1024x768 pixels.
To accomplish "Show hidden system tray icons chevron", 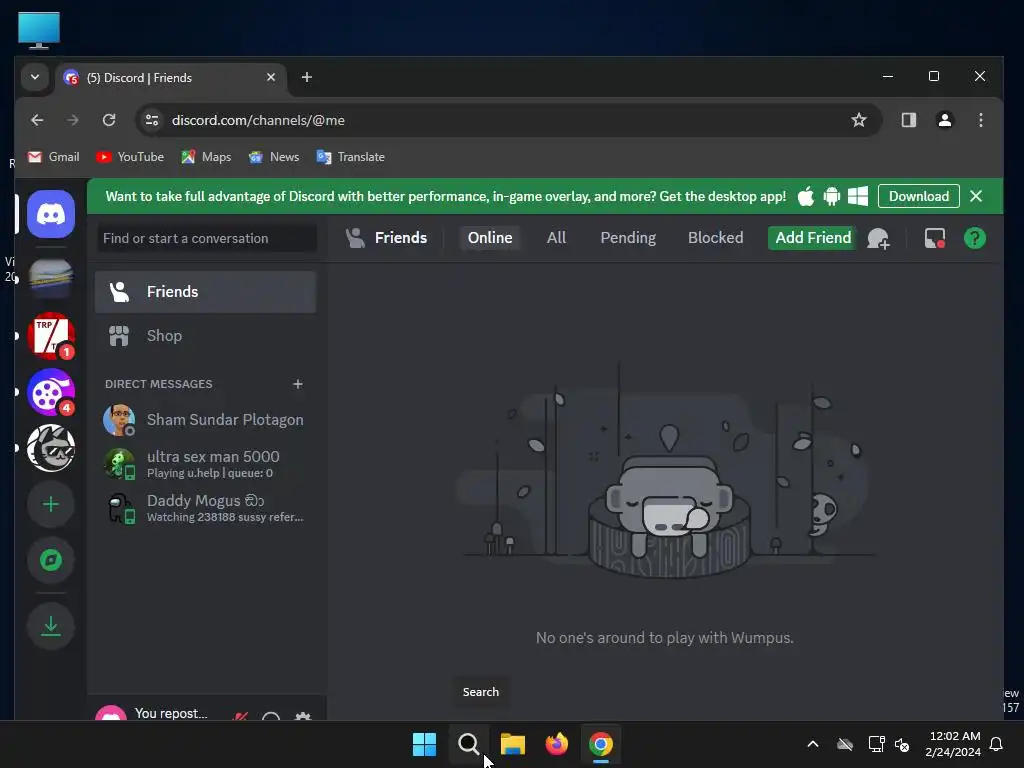I will click(813, 744).
